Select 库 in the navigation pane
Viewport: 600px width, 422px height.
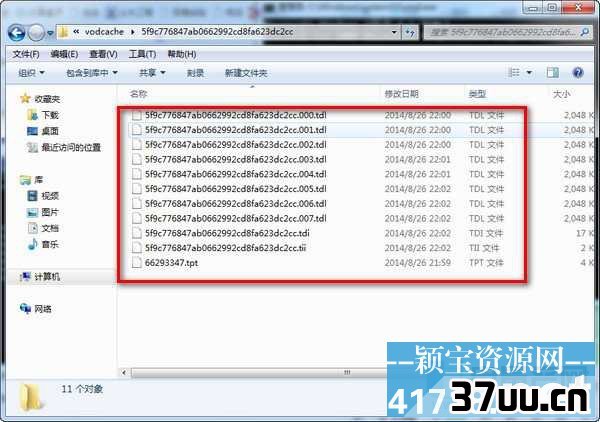coord(39,180)
